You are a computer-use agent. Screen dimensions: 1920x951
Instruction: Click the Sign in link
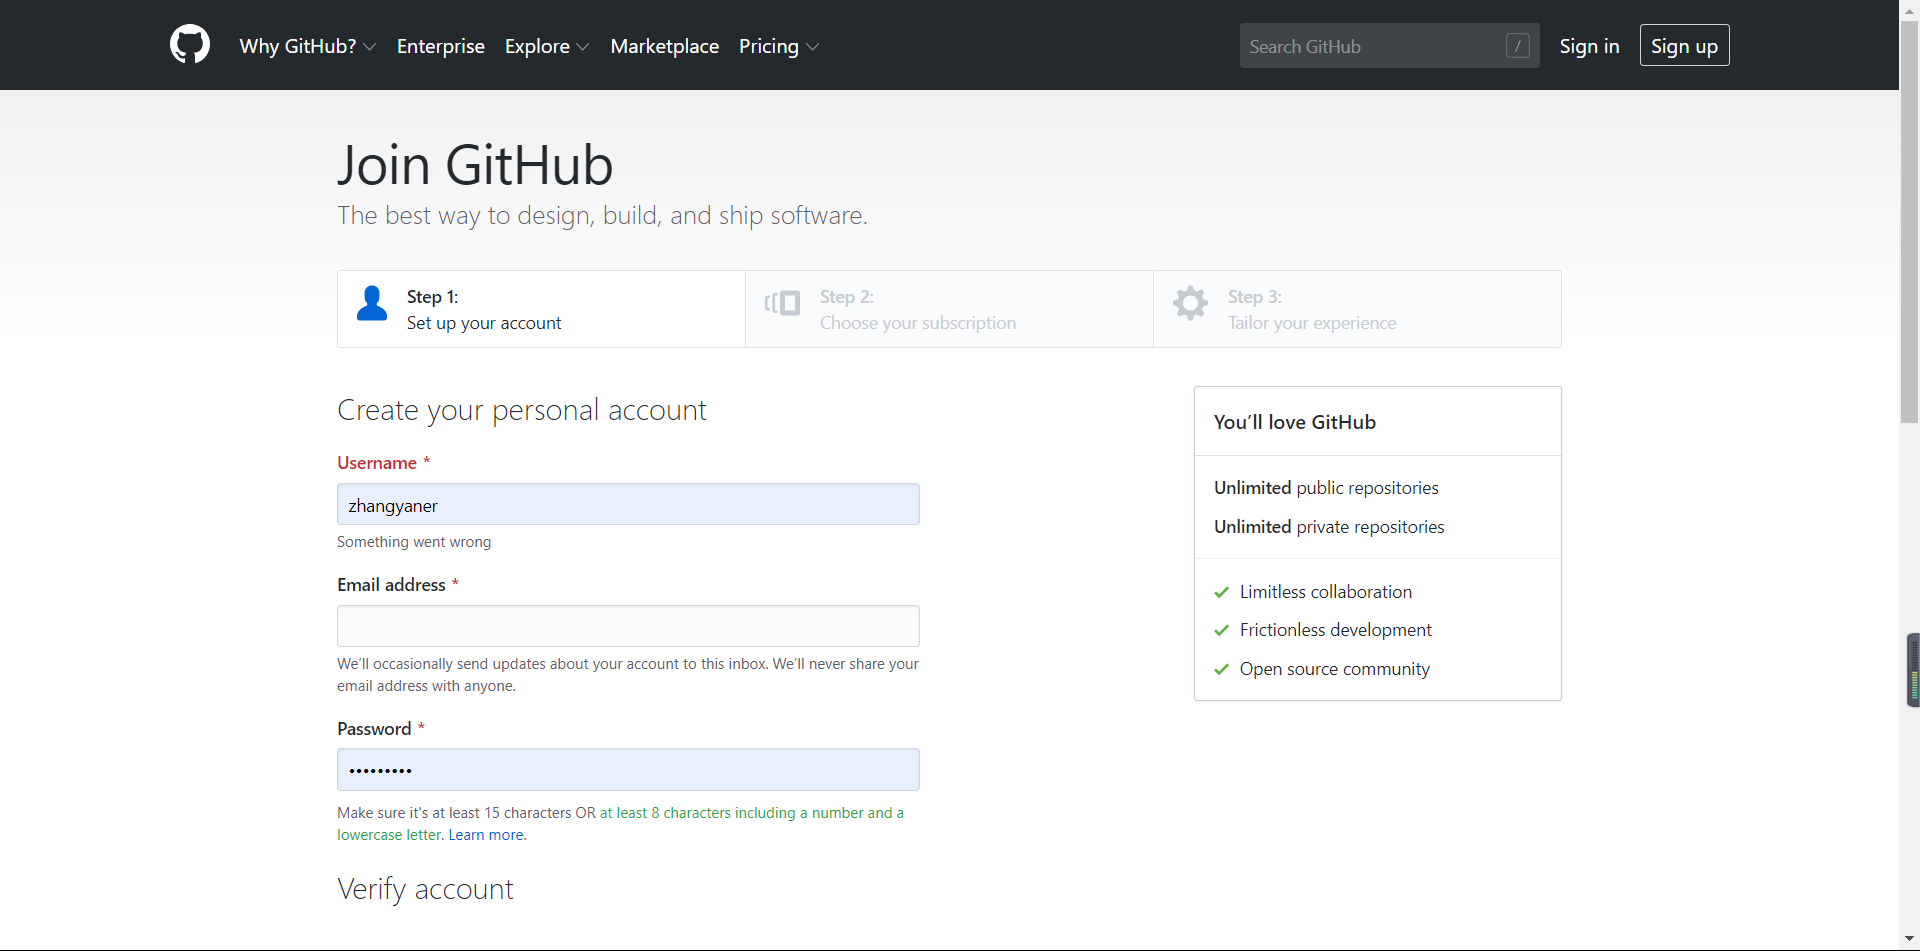(x=1589, y=46)
